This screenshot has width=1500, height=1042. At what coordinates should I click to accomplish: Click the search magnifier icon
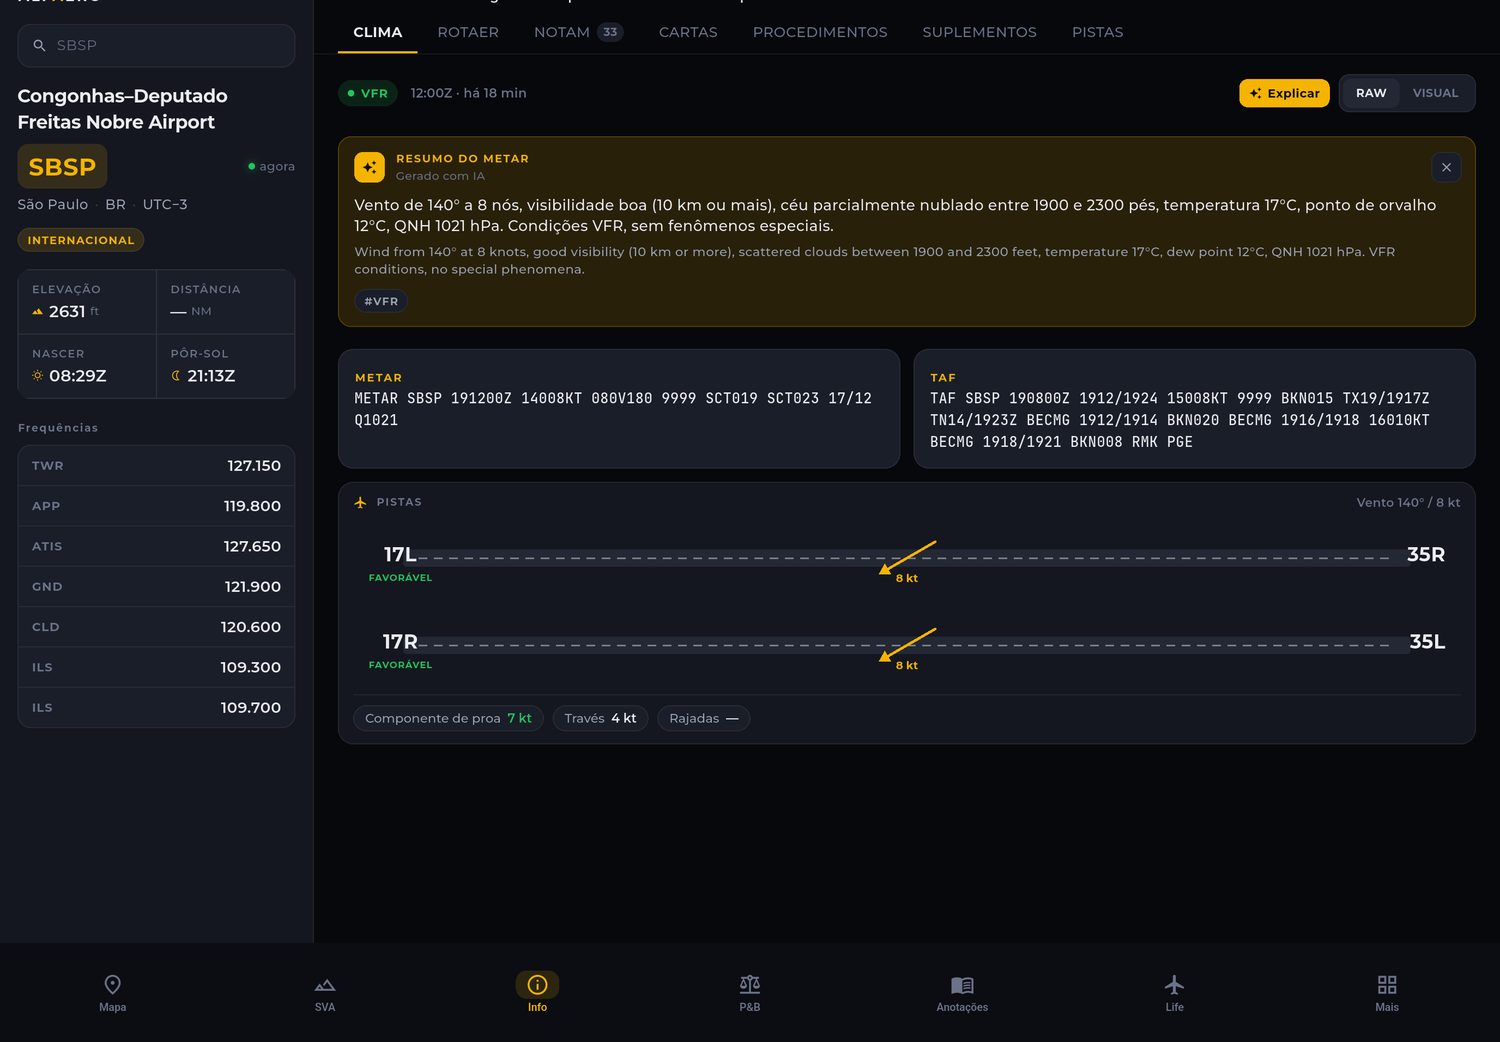pyautogui.click(x=40, y=46)
